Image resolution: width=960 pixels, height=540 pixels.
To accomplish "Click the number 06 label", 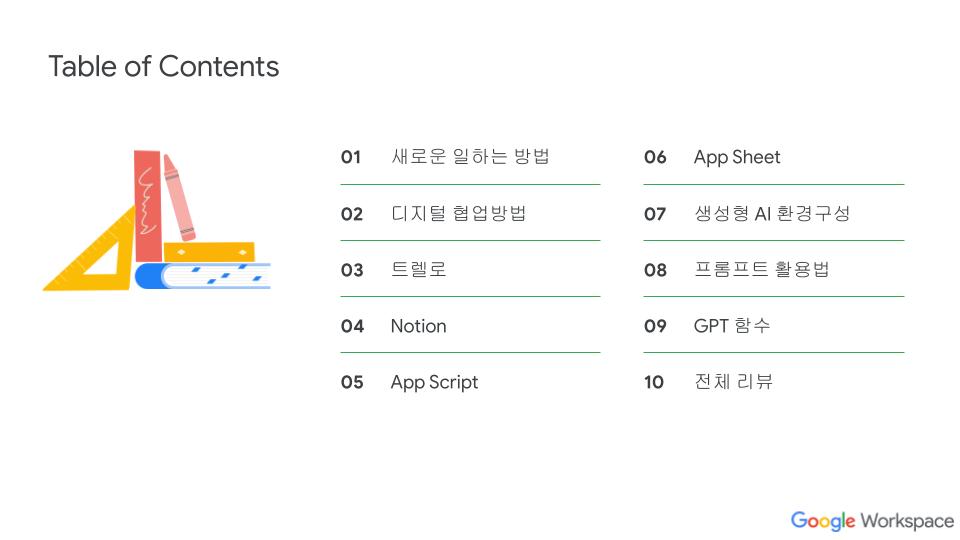I will (x=655, y=157).
